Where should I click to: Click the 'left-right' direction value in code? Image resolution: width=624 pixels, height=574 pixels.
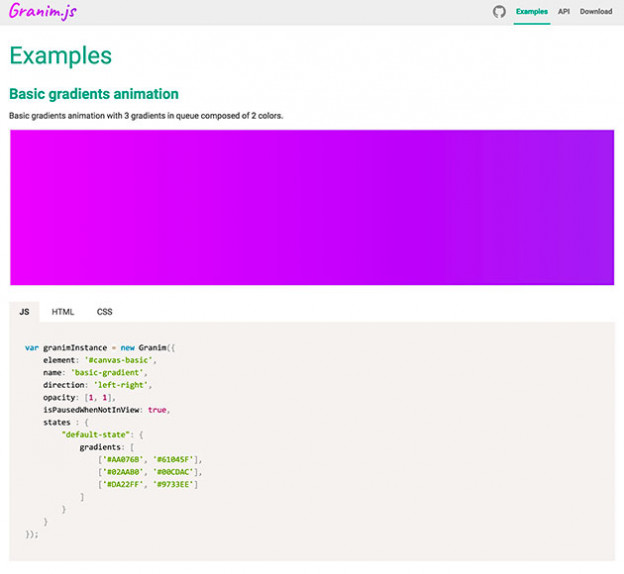[127, 384]
